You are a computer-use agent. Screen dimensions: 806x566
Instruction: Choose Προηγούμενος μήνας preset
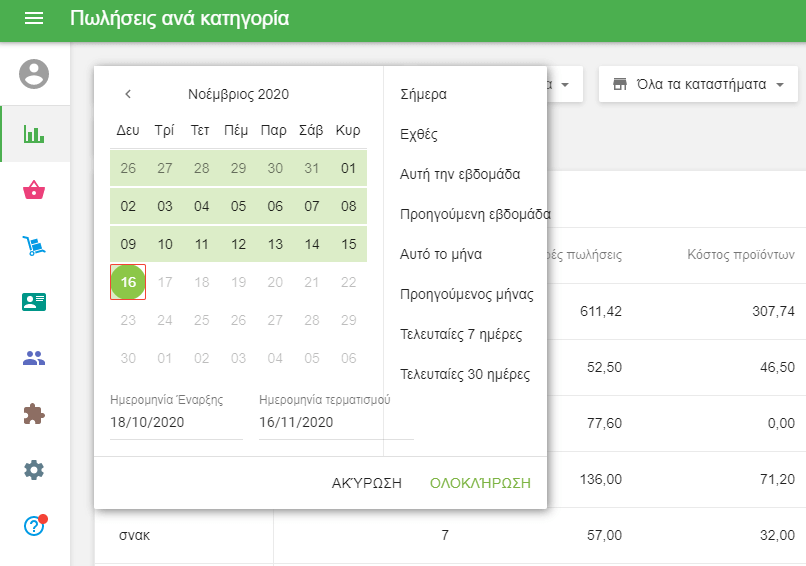coord(466,294)
